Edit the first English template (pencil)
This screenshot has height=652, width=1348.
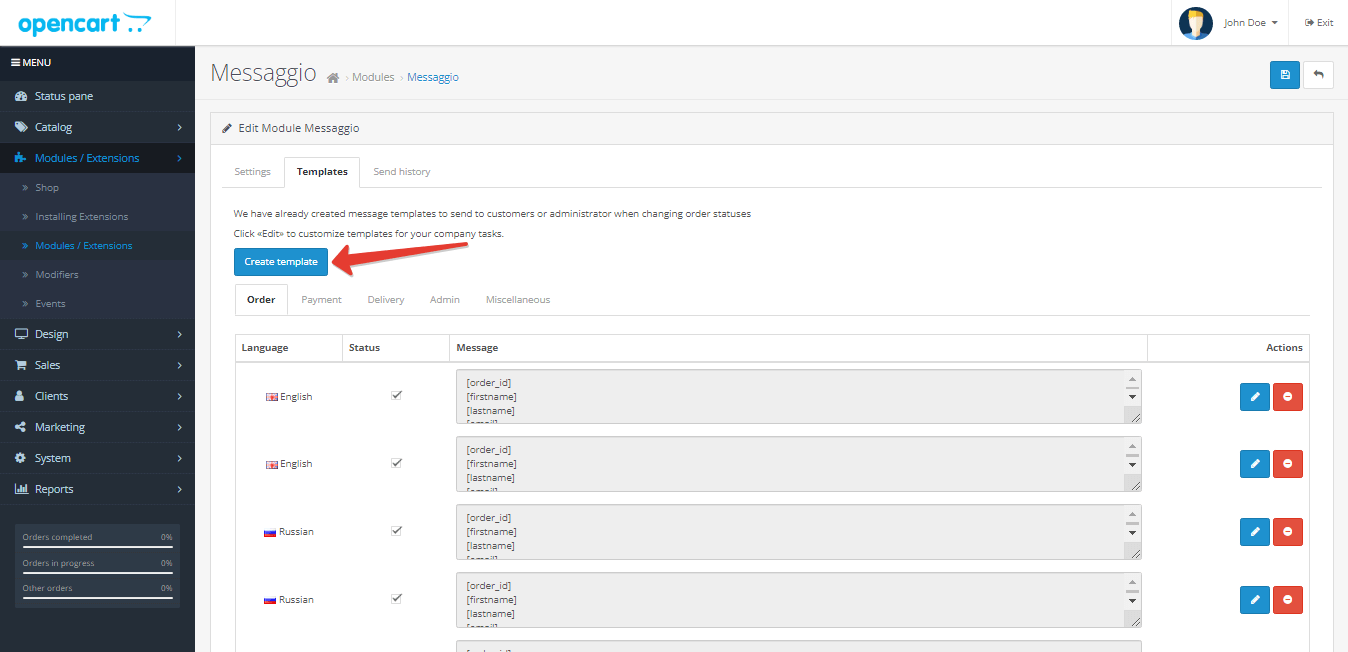pyautogui.click(x=1255, y=397)
